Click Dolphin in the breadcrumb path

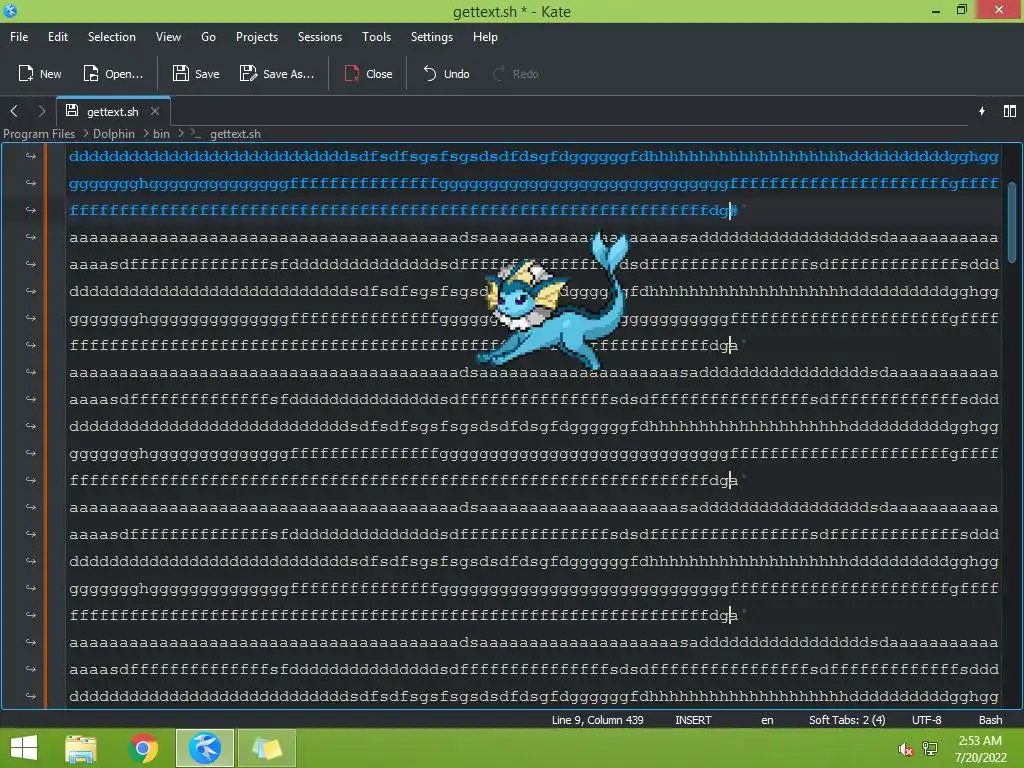pyautogui.click(x=114, y=134)
